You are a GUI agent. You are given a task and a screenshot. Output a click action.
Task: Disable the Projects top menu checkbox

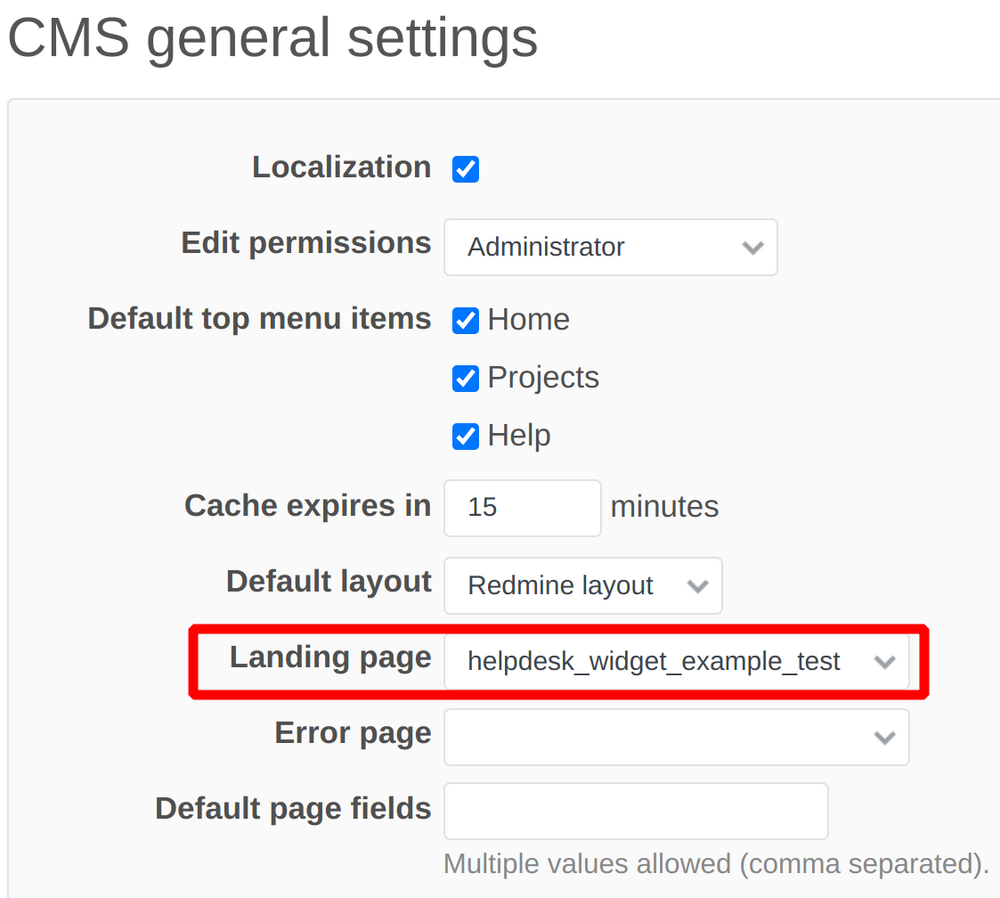[x=465, y=378]
